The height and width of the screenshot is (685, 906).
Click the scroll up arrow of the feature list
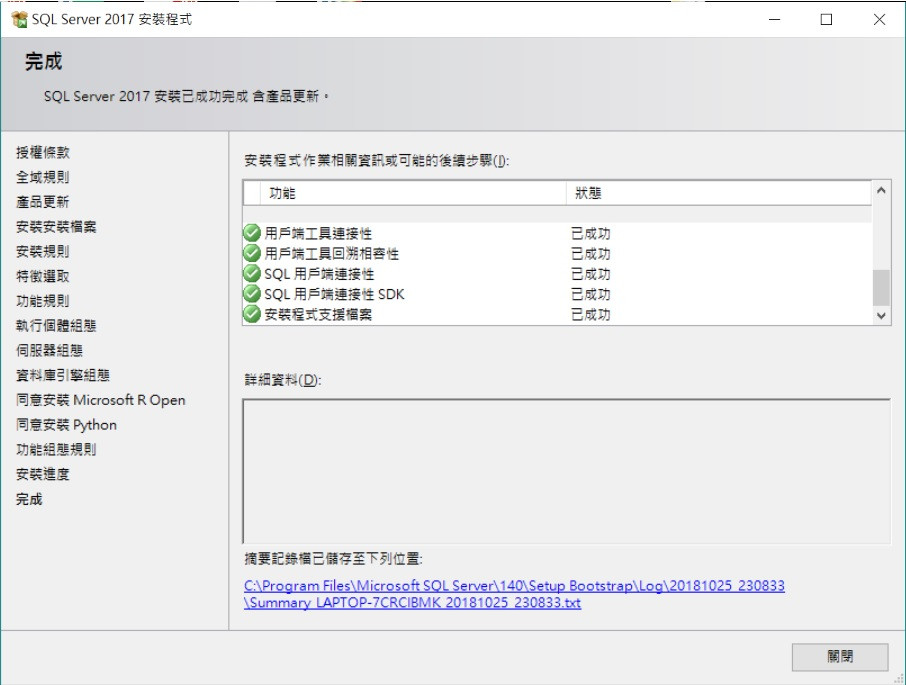coord(881,190)
